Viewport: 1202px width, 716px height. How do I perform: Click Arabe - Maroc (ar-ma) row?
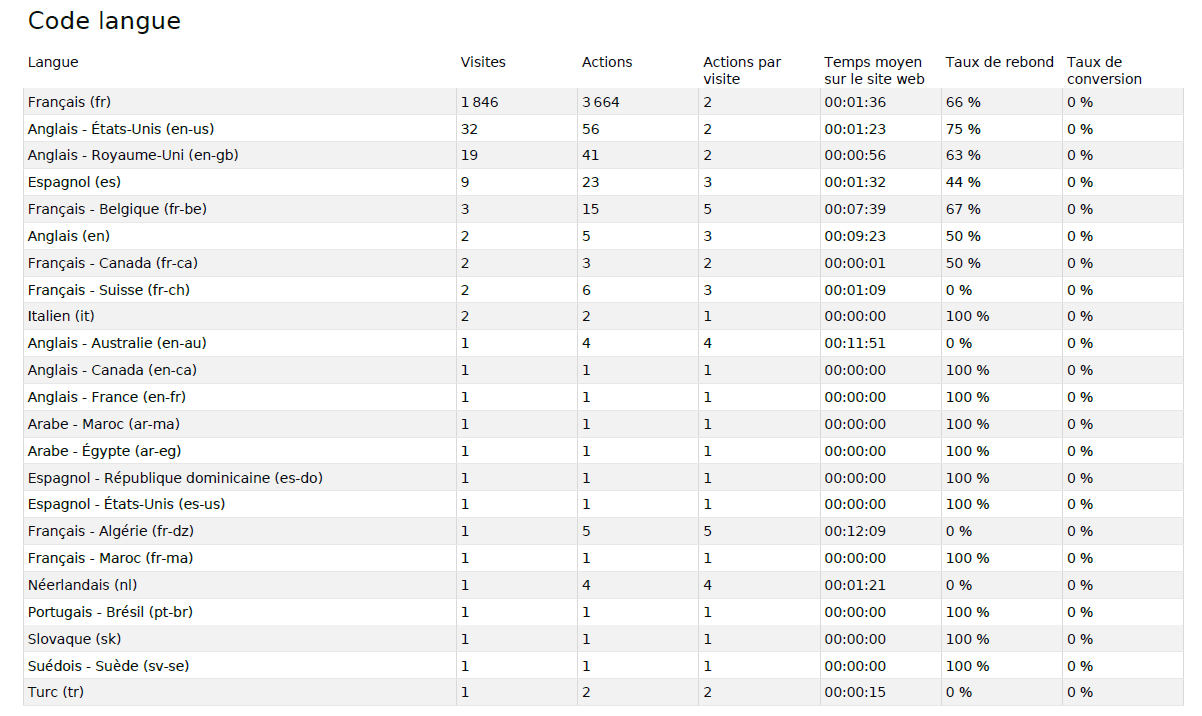point(104,424)
